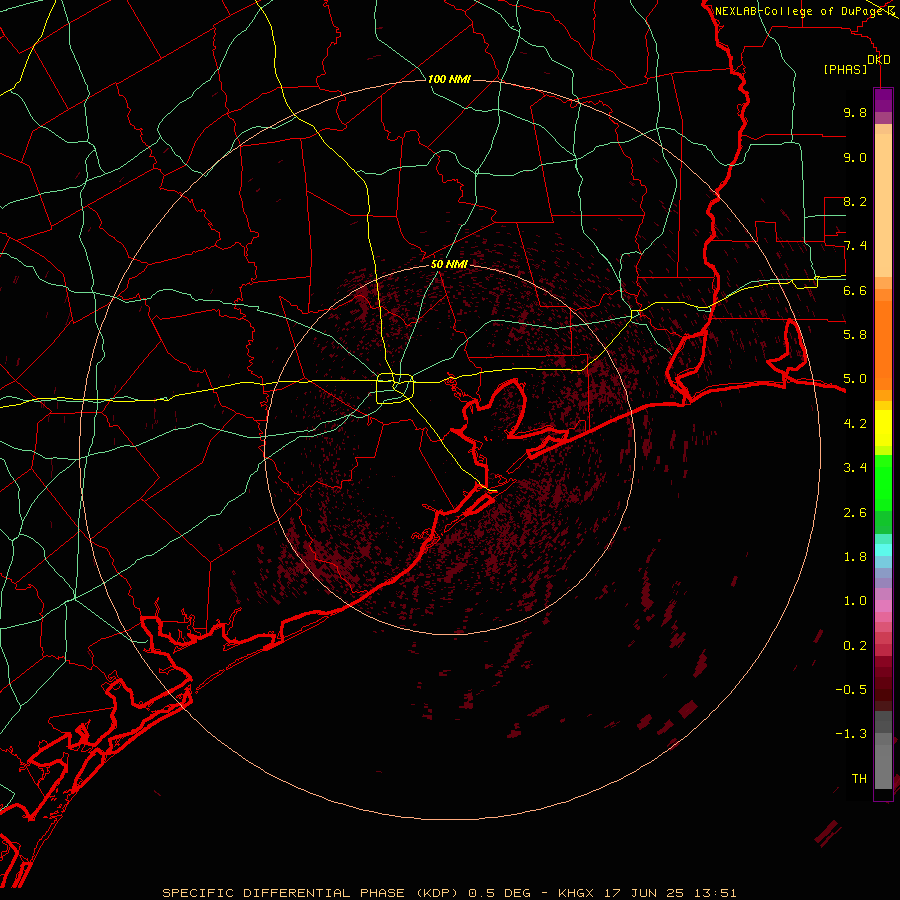Click the 1.8 scale value label

pos(855,557)
